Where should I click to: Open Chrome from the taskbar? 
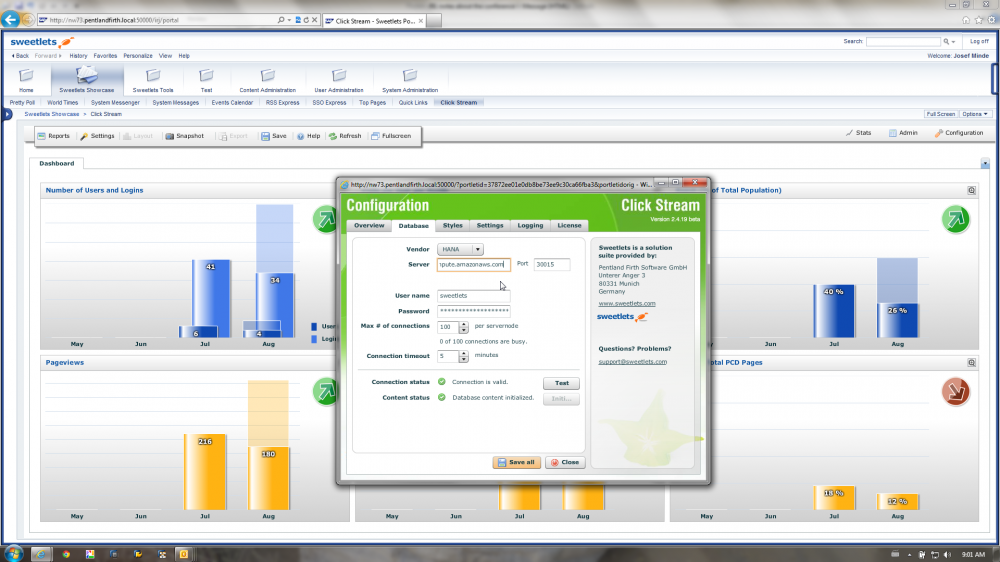(66, 554)
